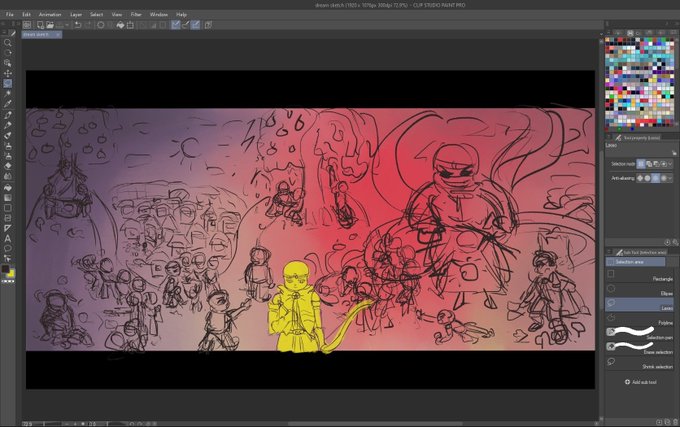Select the Move layer tool
This screenshot has height=427, width=680.
[x=7, y=73]
